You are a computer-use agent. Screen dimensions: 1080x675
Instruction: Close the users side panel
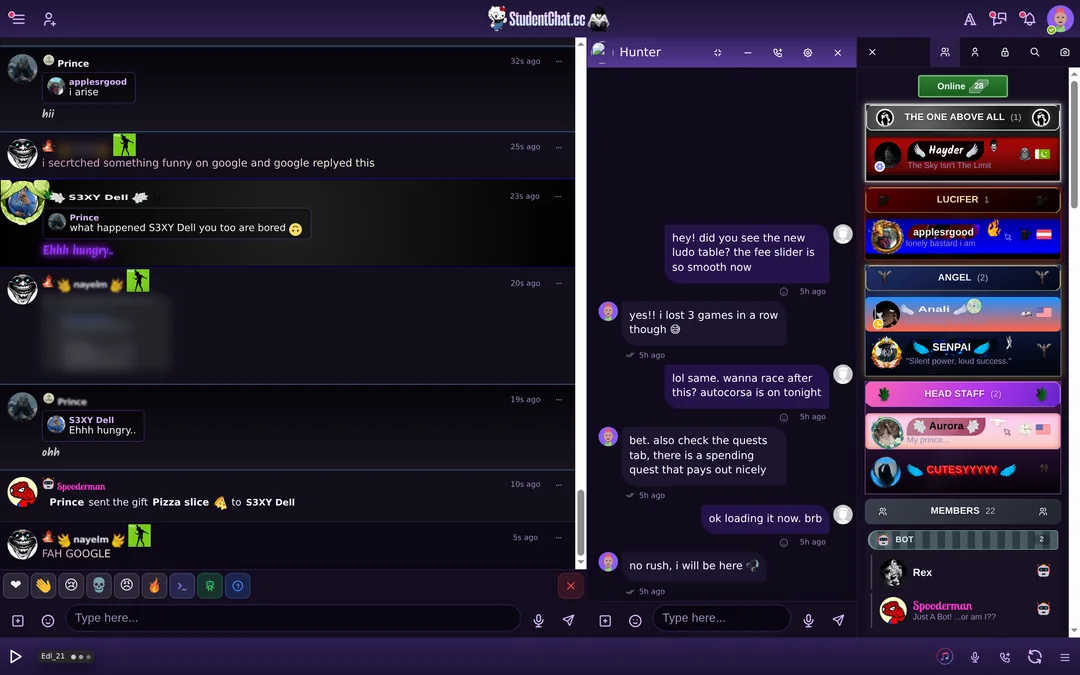(x=872, y=52)
